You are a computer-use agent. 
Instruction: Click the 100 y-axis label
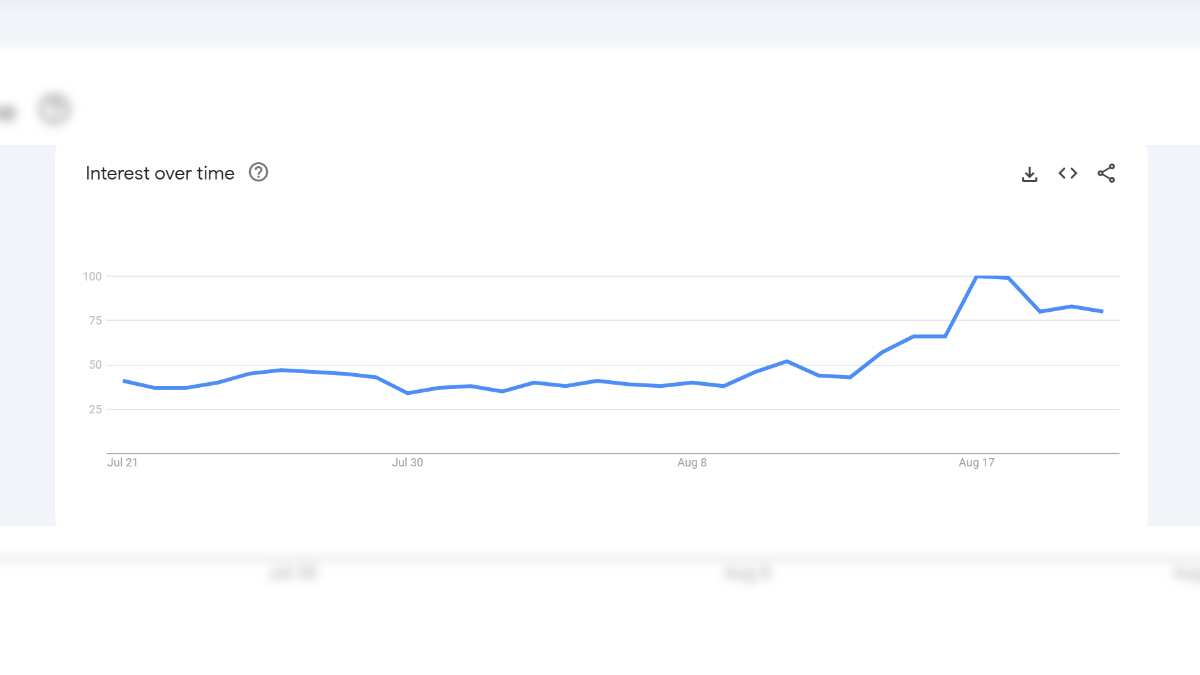pos(92,276)
